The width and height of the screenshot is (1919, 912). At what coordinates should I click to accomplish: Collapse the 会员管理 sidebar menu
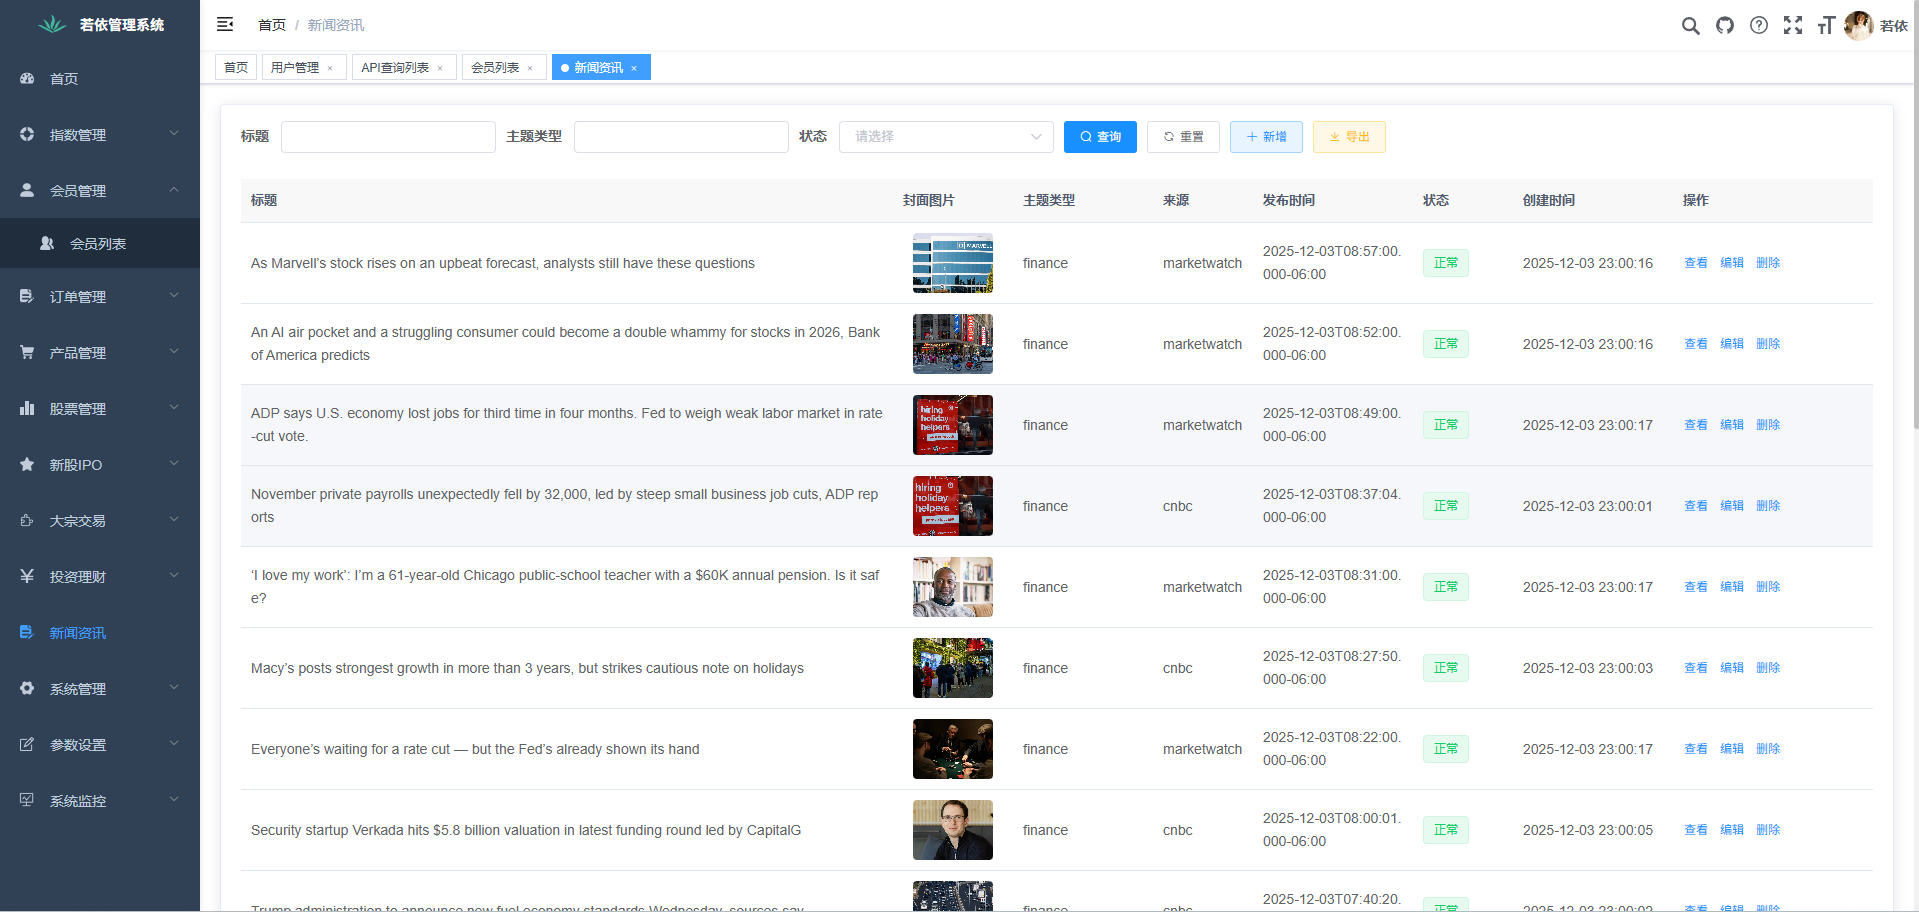tap(100, 191)
